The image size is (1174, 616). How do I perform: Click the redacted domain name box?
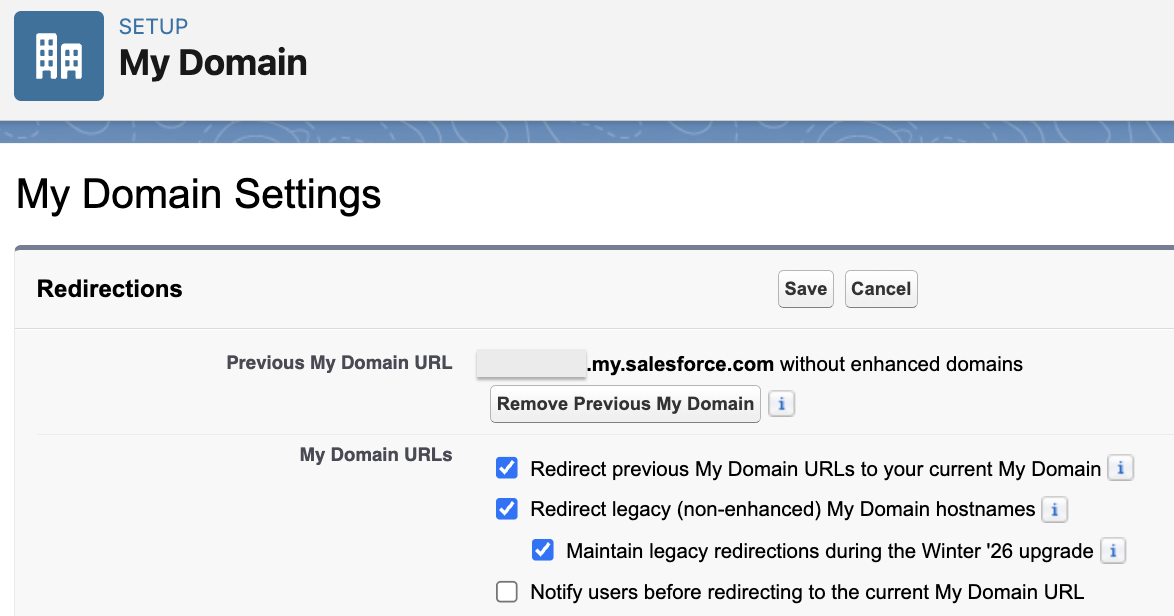click(x=531, y=364)
